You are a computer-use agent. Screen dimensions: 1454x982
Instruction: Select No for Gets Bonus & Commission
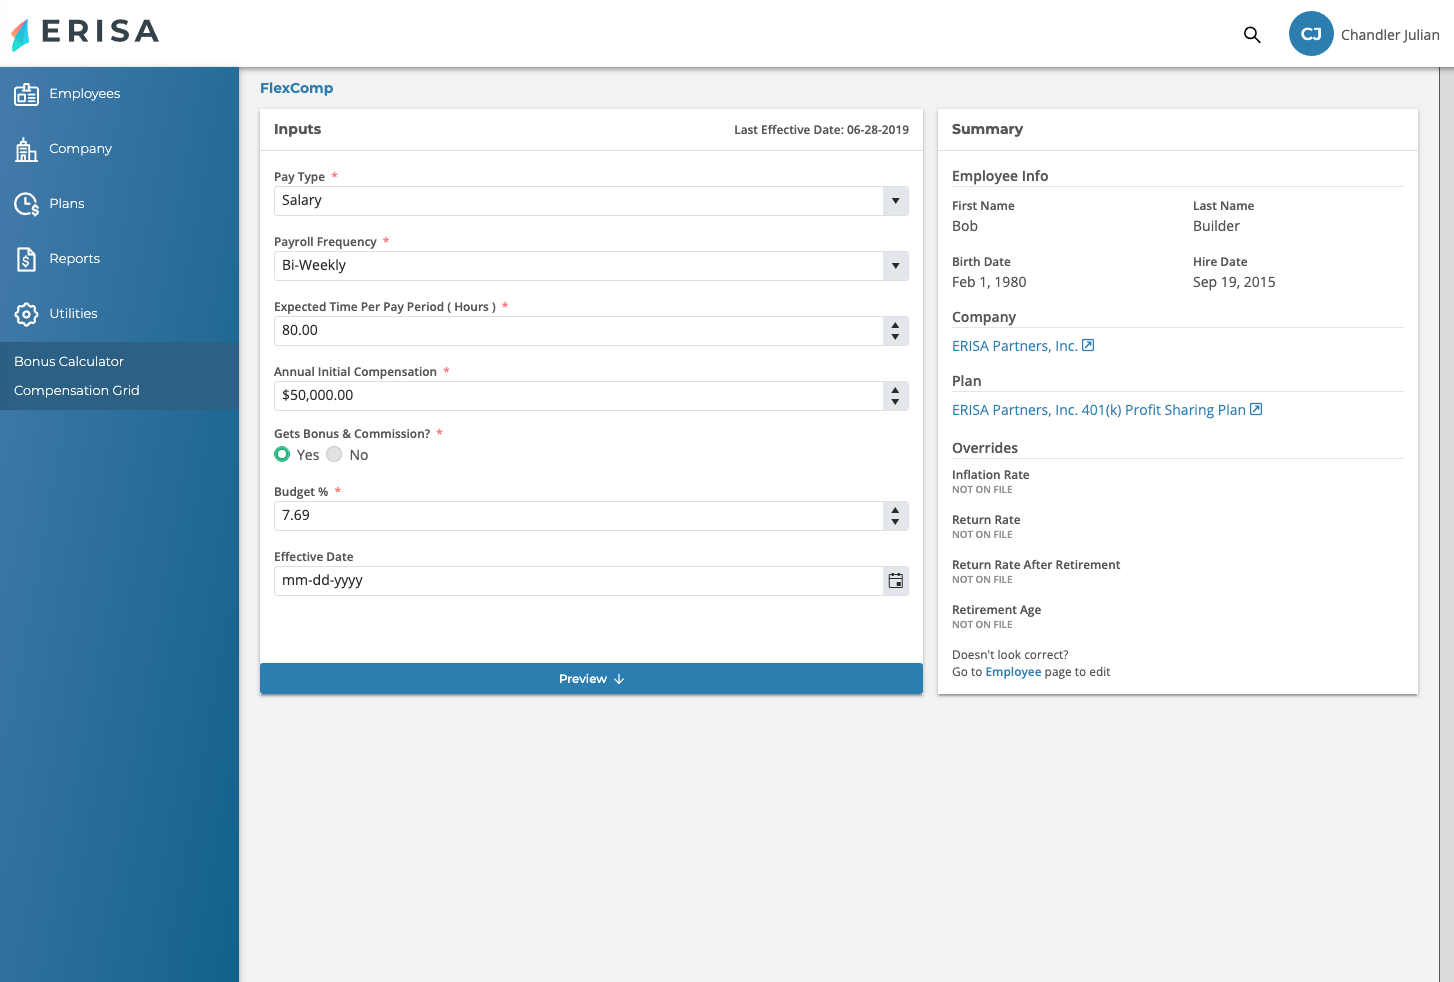tap(334, 454)
